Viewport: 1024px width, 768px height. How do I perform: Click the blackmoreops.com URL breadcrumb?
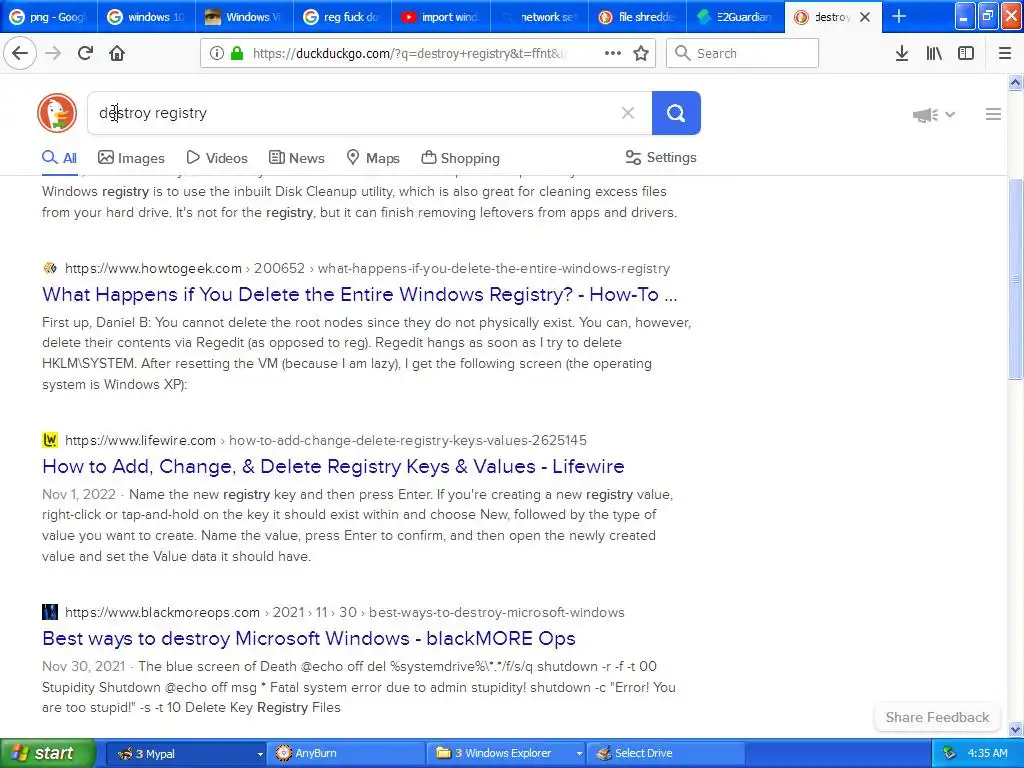point(345,612)
